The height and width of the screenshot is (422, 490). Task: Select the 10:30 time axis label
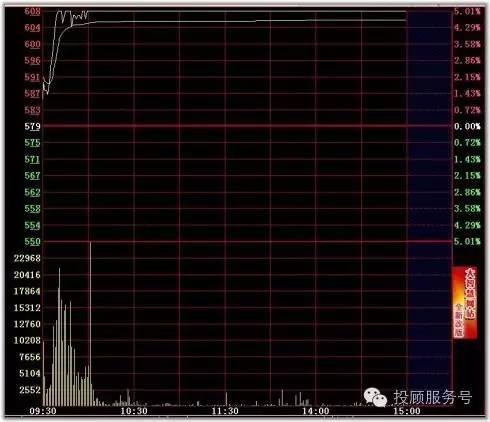134,411
